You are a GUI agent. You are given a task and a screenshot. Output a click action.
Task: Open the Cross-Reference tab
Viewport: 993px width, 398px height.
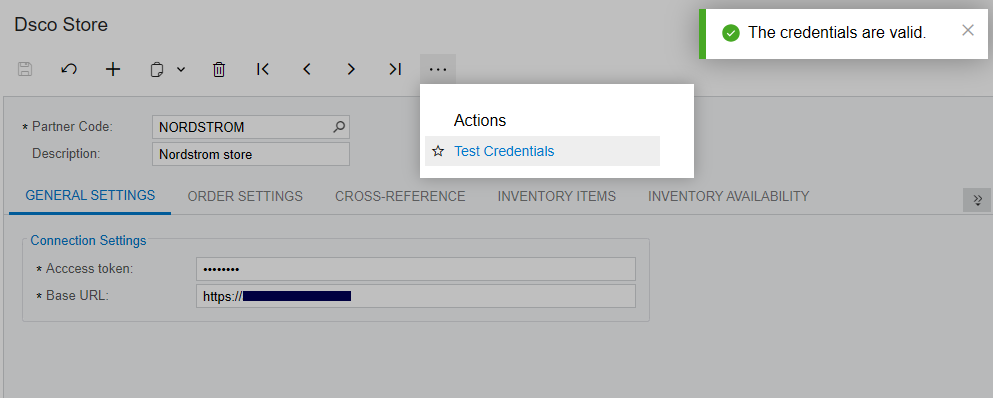(400, 196)
